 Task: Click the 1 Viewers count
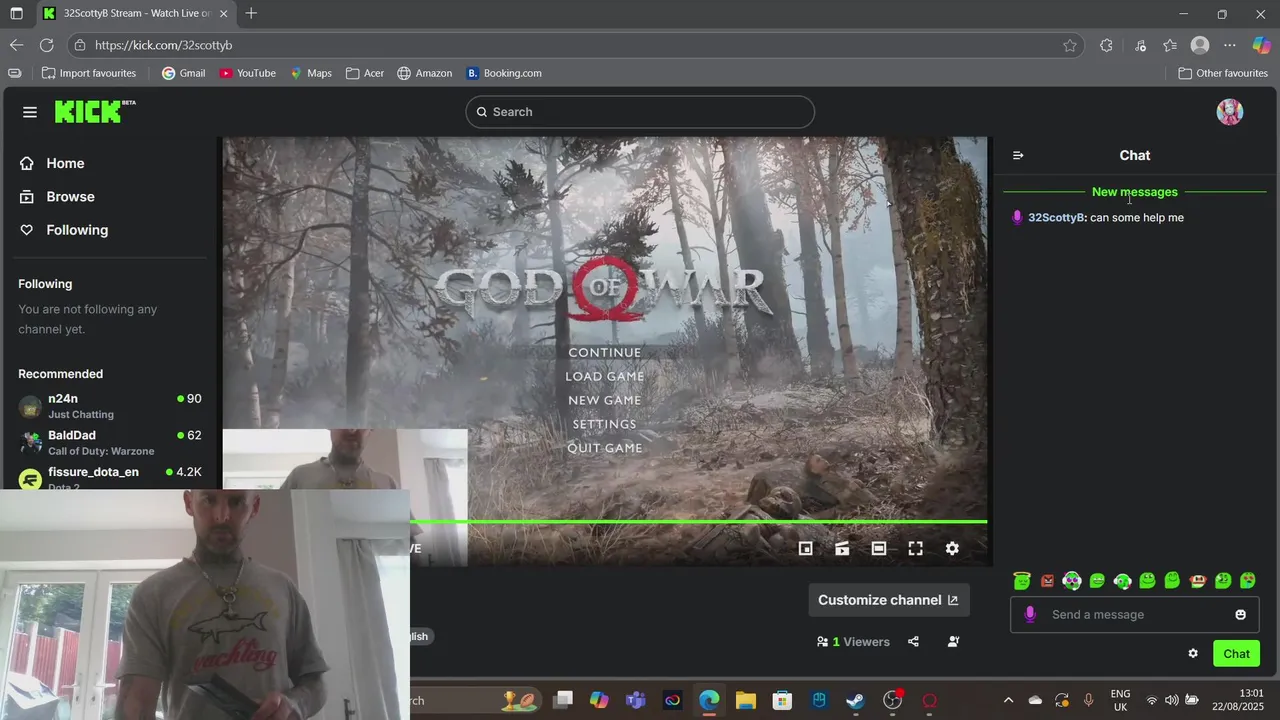[853, 642]
